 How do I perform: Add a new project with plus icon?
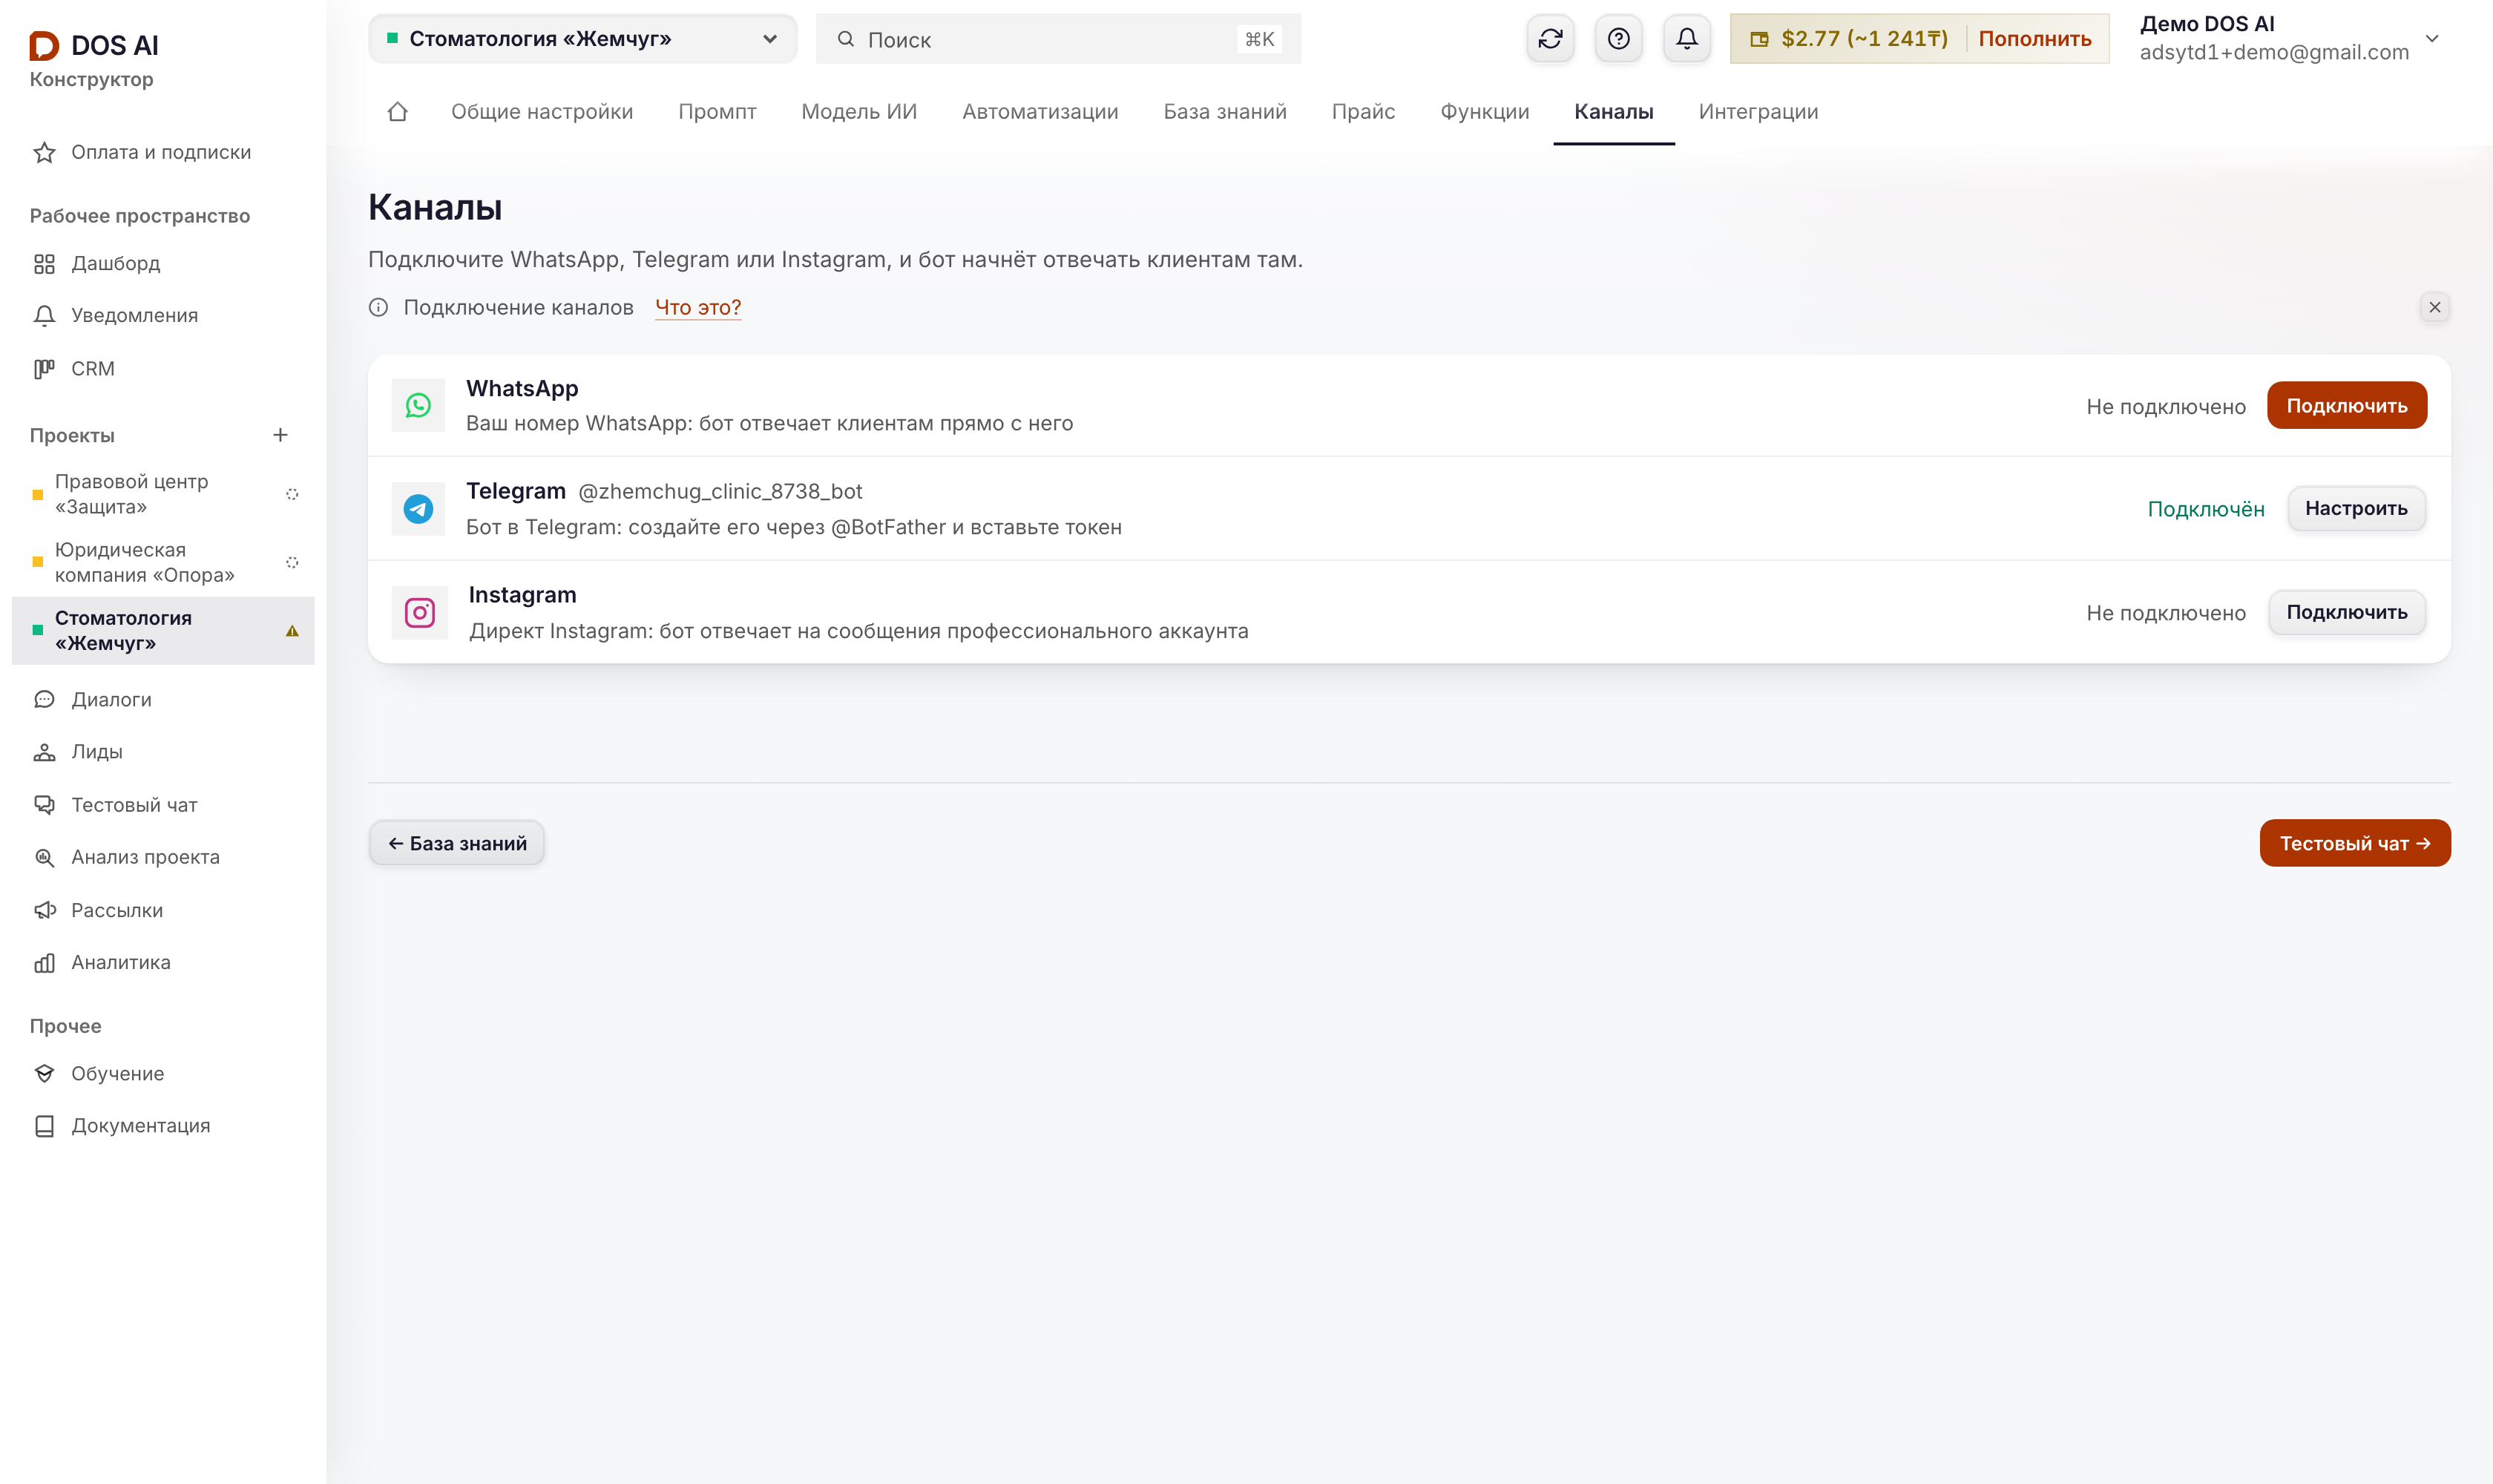280,435
